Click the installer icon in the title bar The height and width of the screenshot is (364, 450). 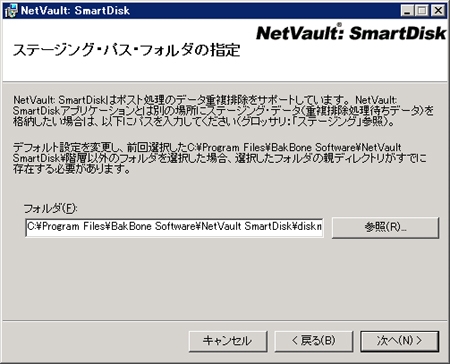pos(10,11)
